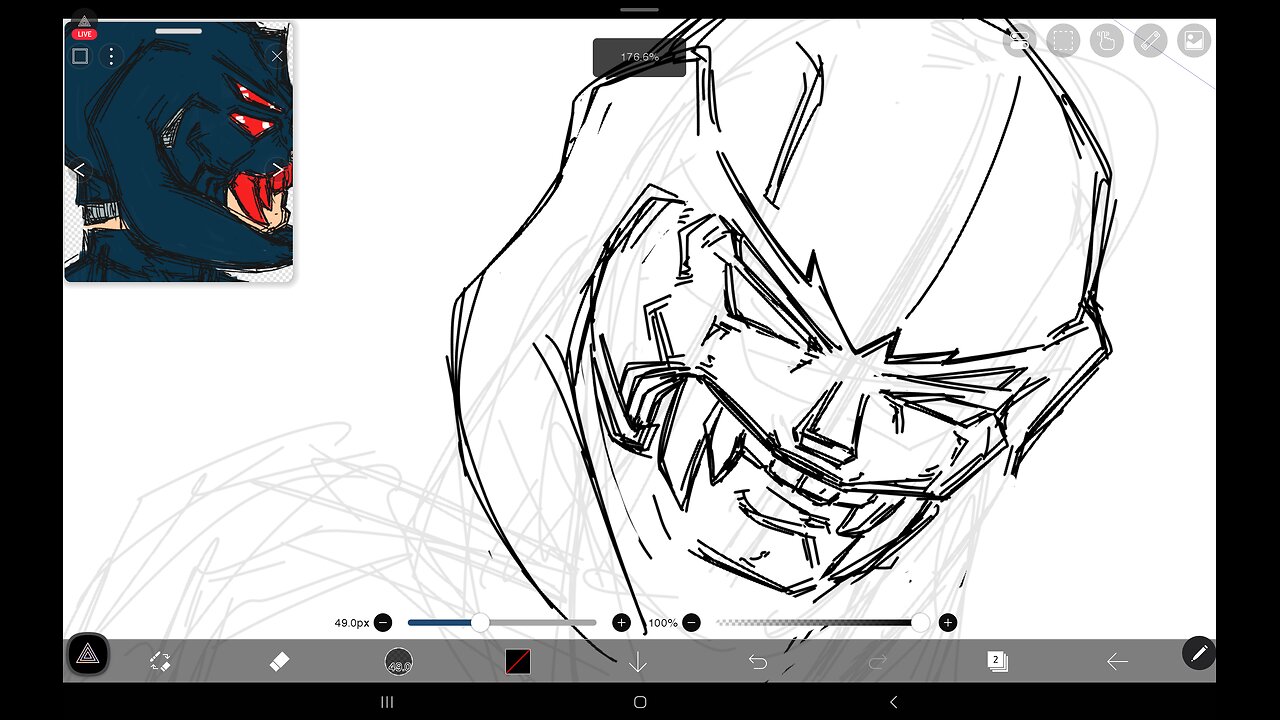The width and height of the screenshot is (1280, 720).
Task: Tap the round pencil button at bottom right
Action: [1199, 653]
